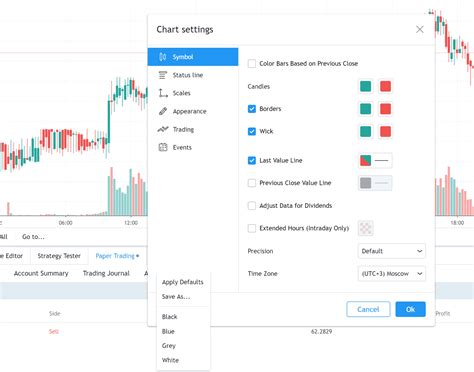Switch to the Strategy Tester tab

[x=59, y=256]
